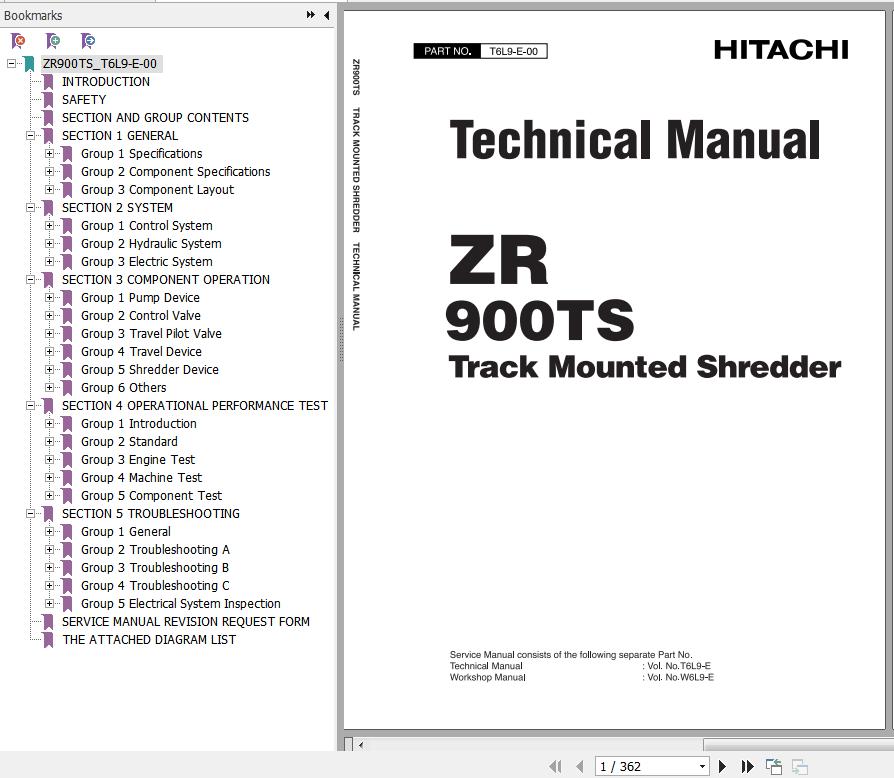Open SECTION AND GROUP CONTENTS bookmark
Screen dimensions: 894x778
pos(155,117)
